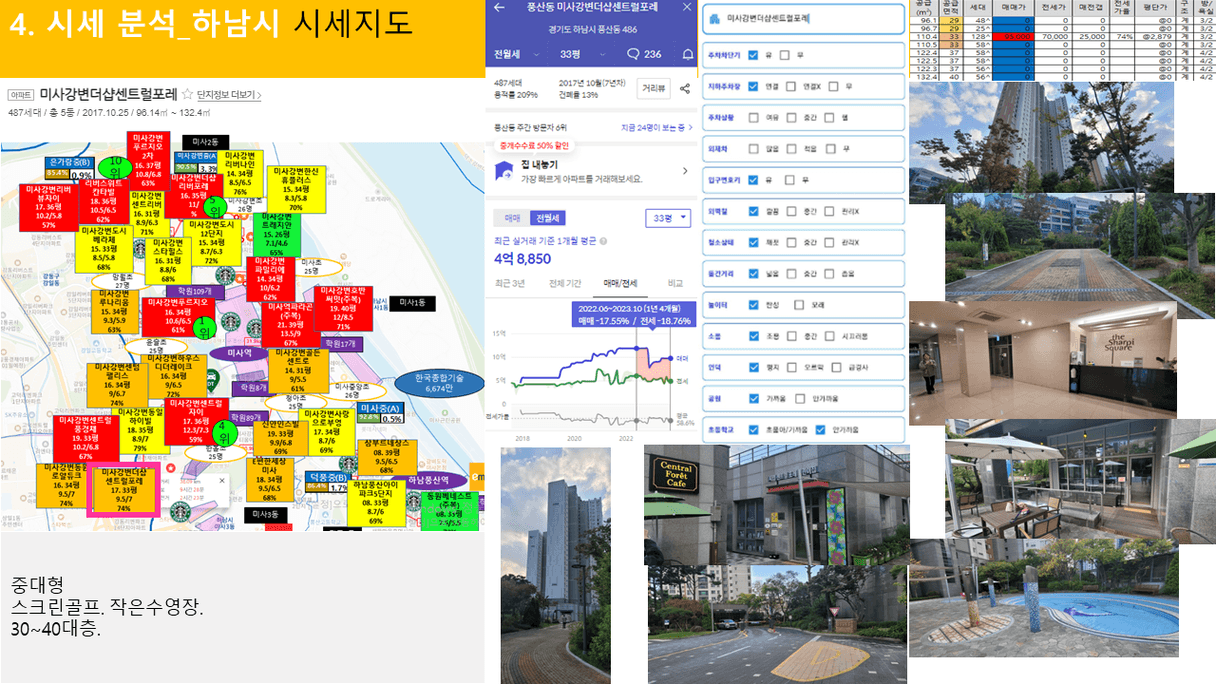The height and width of the screenshot is (684, 1216).
Task: Open the 전월세 dropdown in the blue header
Action: tap(518, 54)
